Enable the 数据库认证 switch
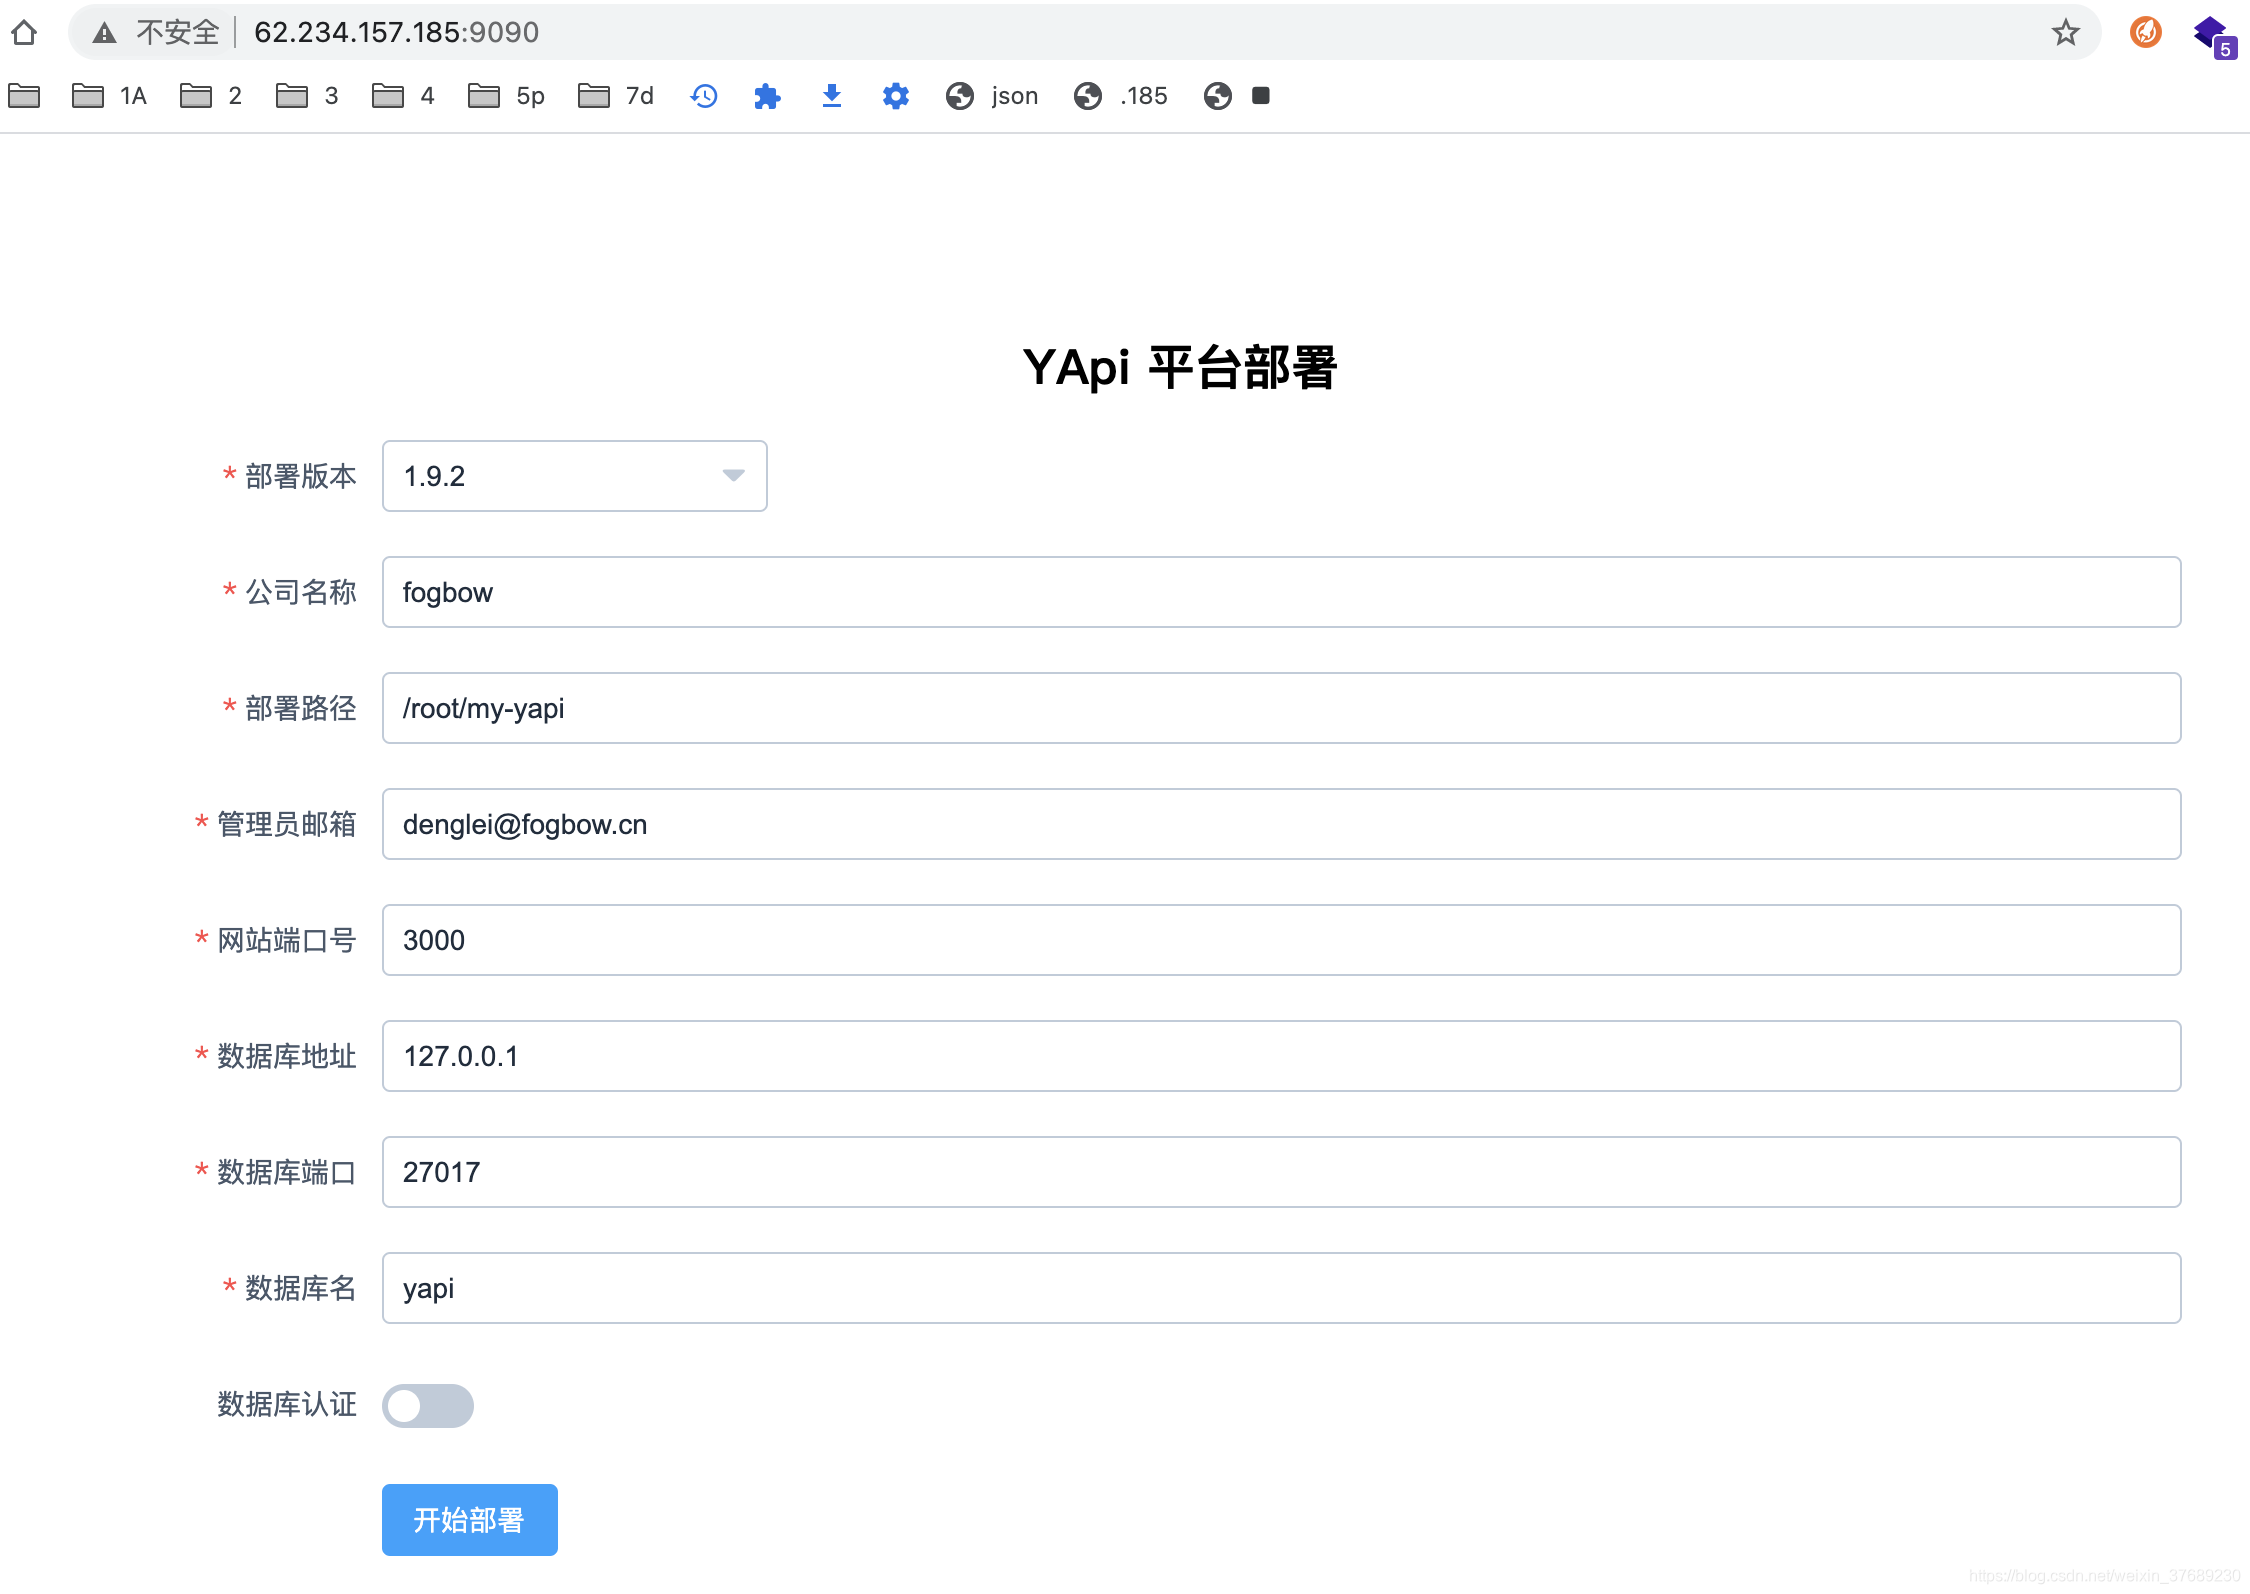This screenshot has height=1594, width=2250. click(x=428, y=1405)
